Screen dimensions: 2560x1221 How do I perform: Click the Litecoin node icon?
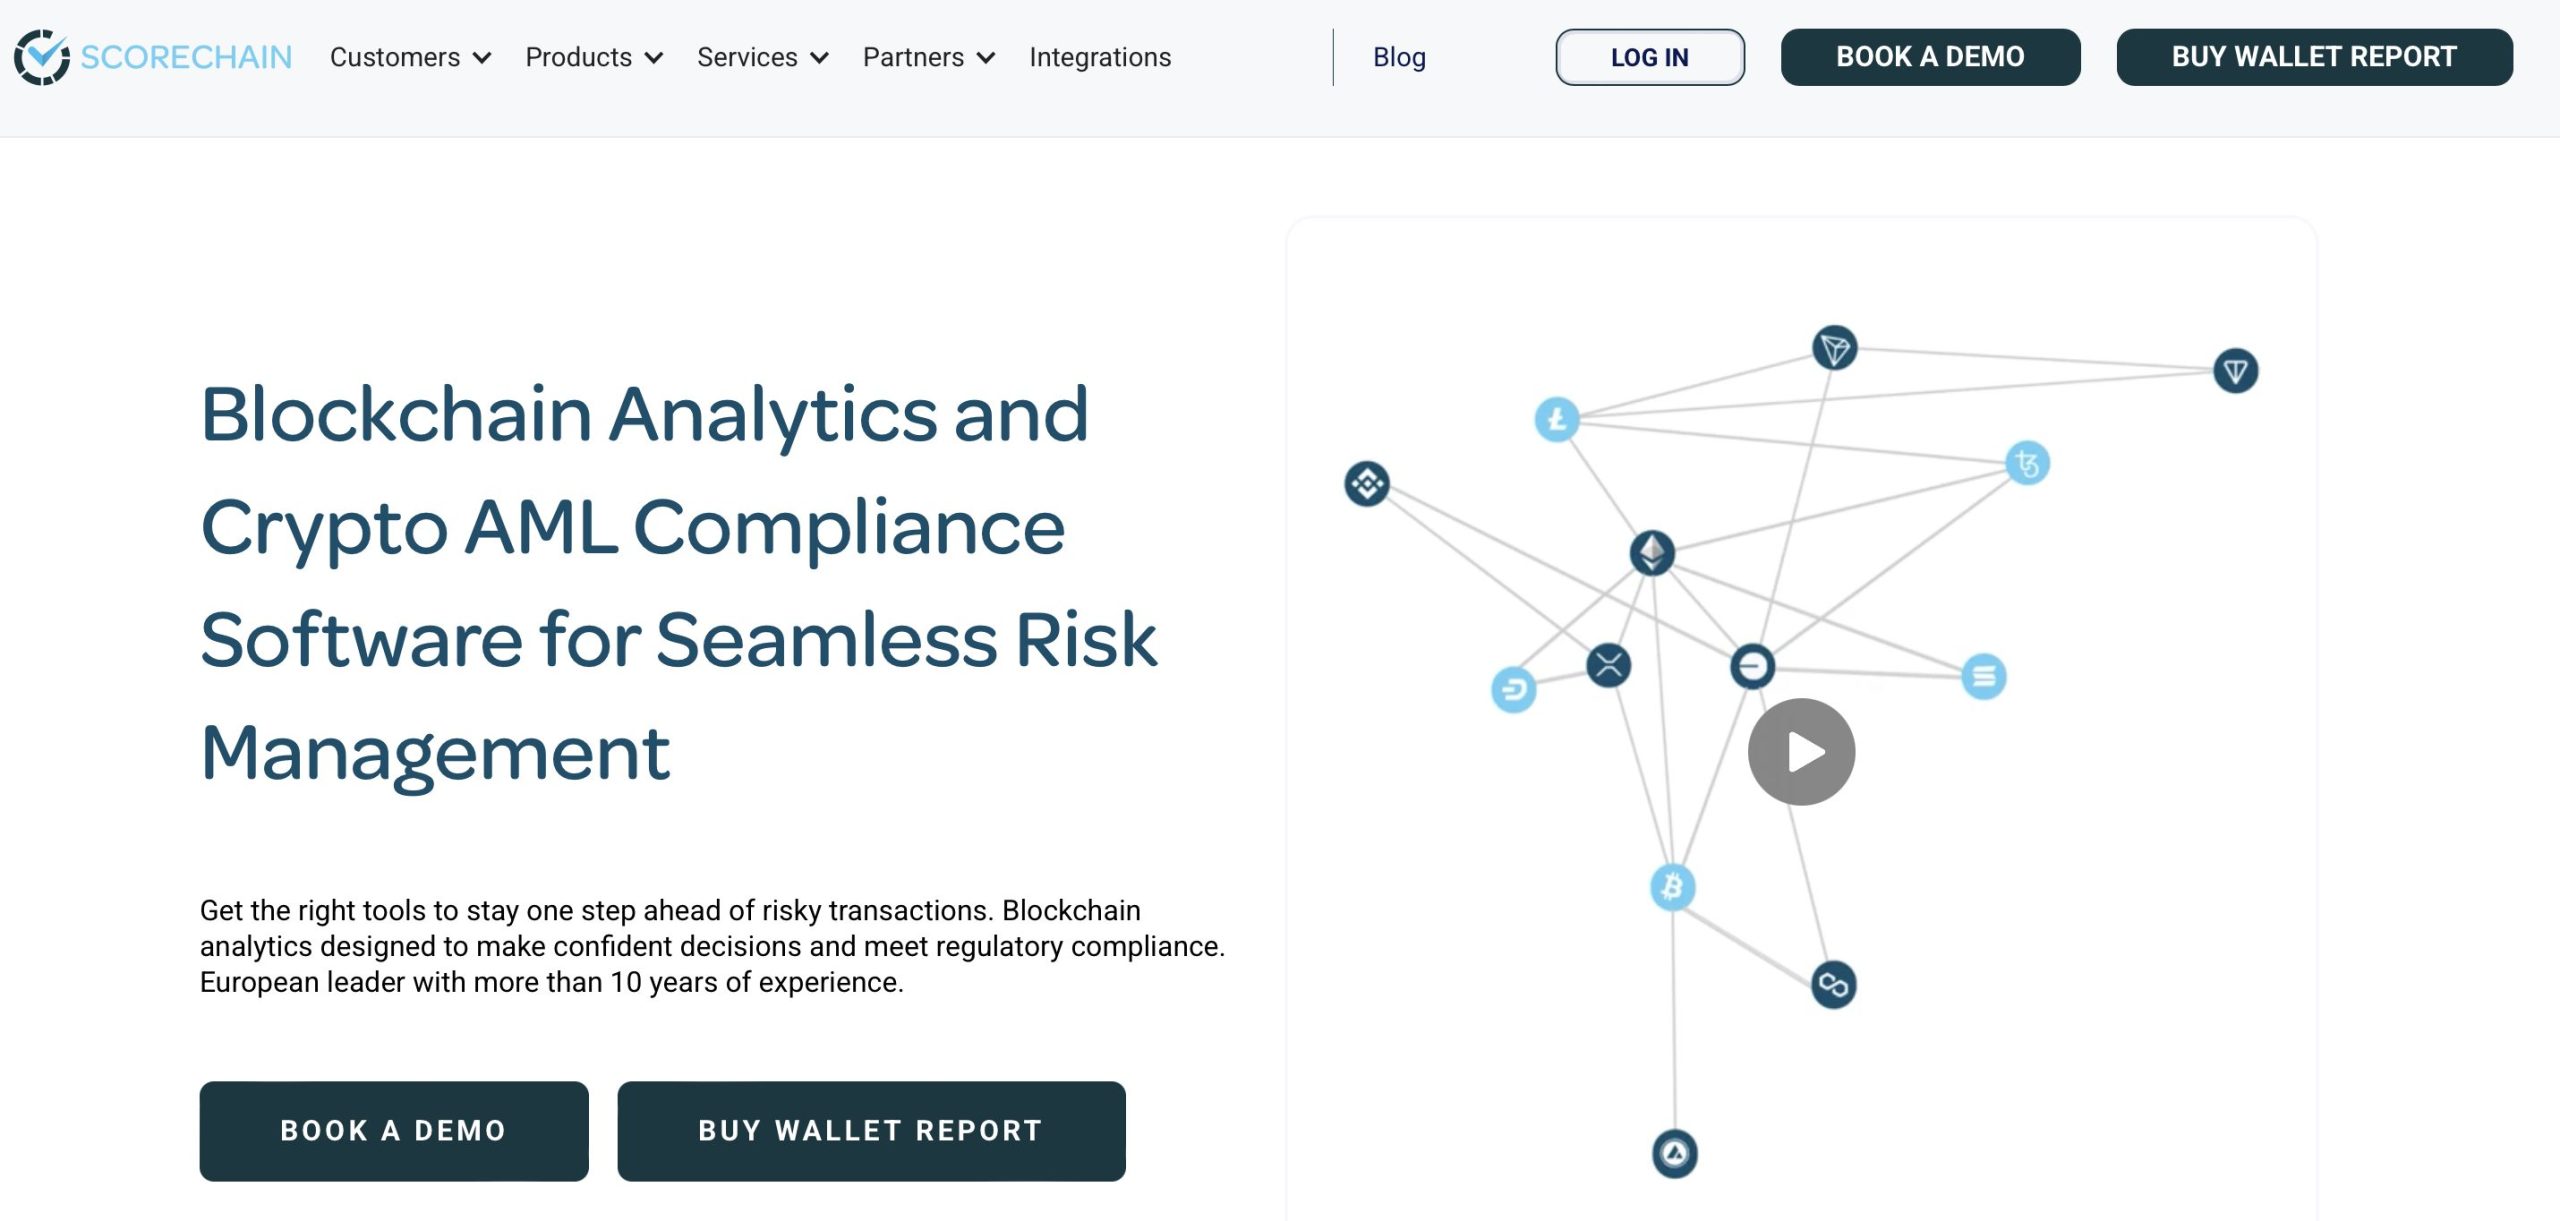[x=1557, y=419]
